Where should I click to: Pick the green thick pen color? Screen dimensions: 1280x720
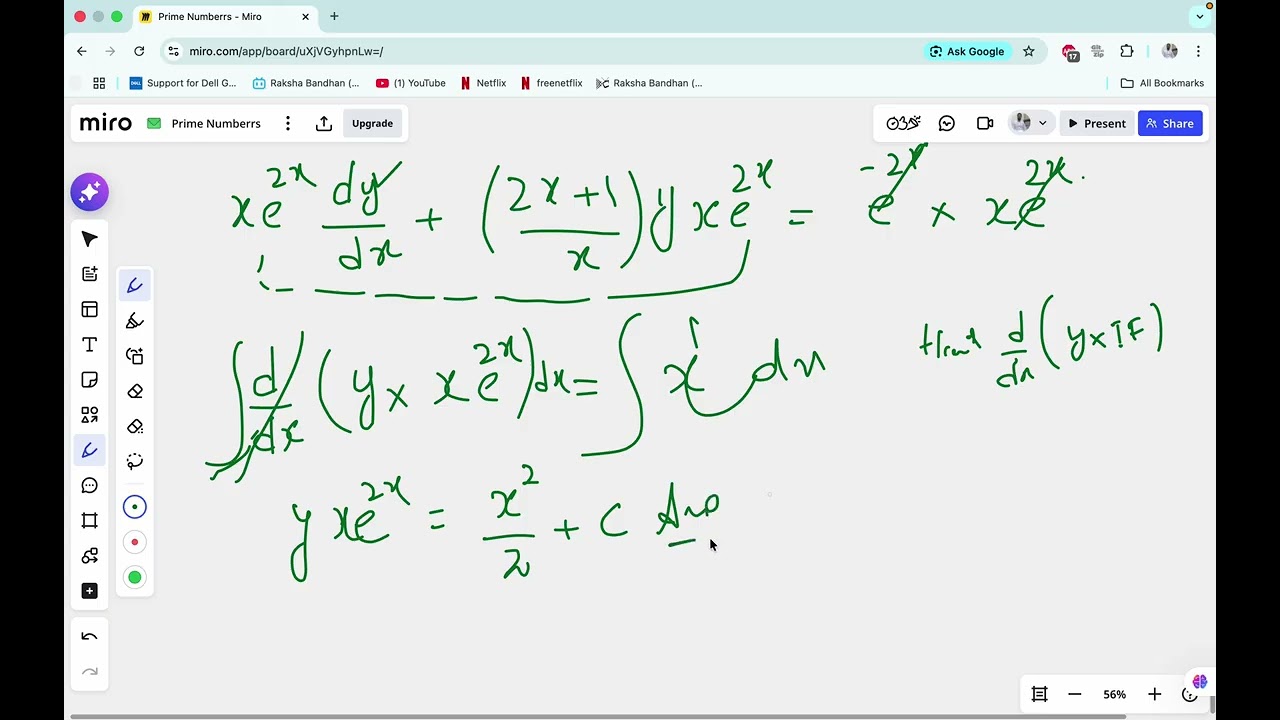click(x=135, y=577)
